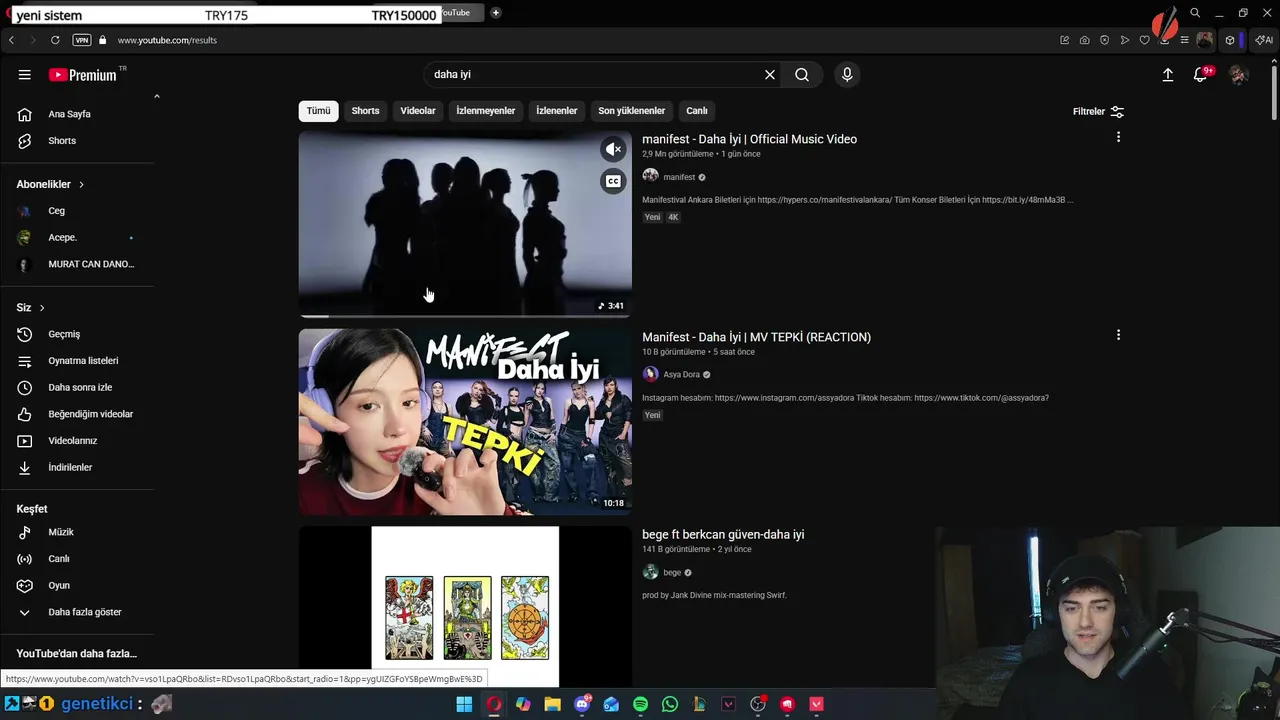
Task: Select the Tümü filter chip
Action: point(318,111)
